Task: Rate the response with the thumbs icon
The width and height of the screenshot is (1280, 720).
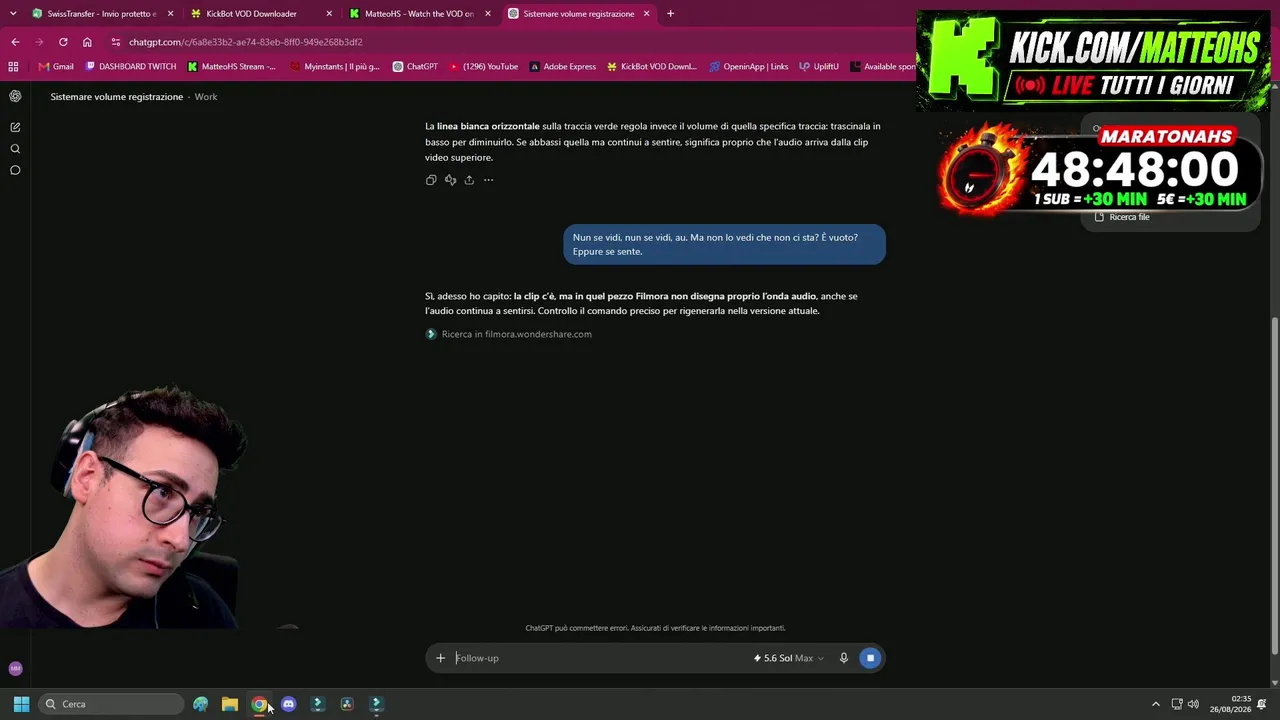Action: (450, 180)
